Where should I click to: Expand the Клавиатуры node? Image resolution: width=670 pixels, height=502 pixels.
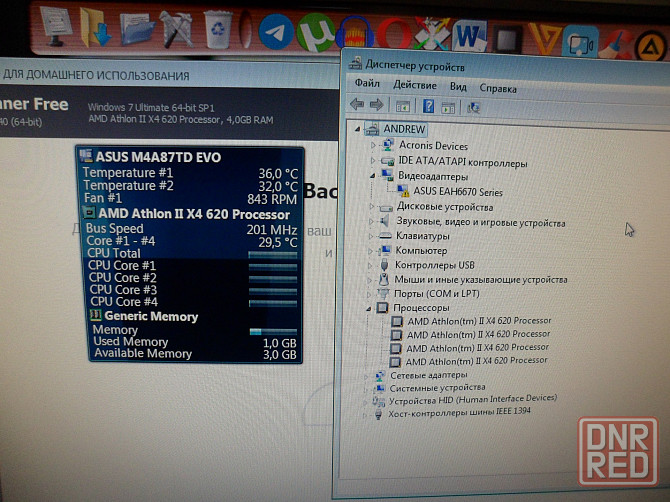pyautogui.click(x=370, y=235)
